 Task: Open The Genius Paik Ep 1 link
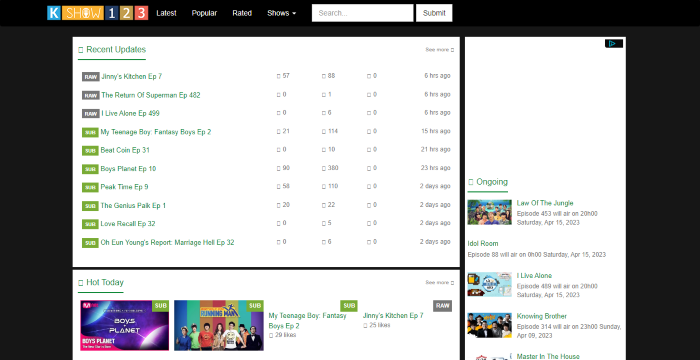point(133,206)
